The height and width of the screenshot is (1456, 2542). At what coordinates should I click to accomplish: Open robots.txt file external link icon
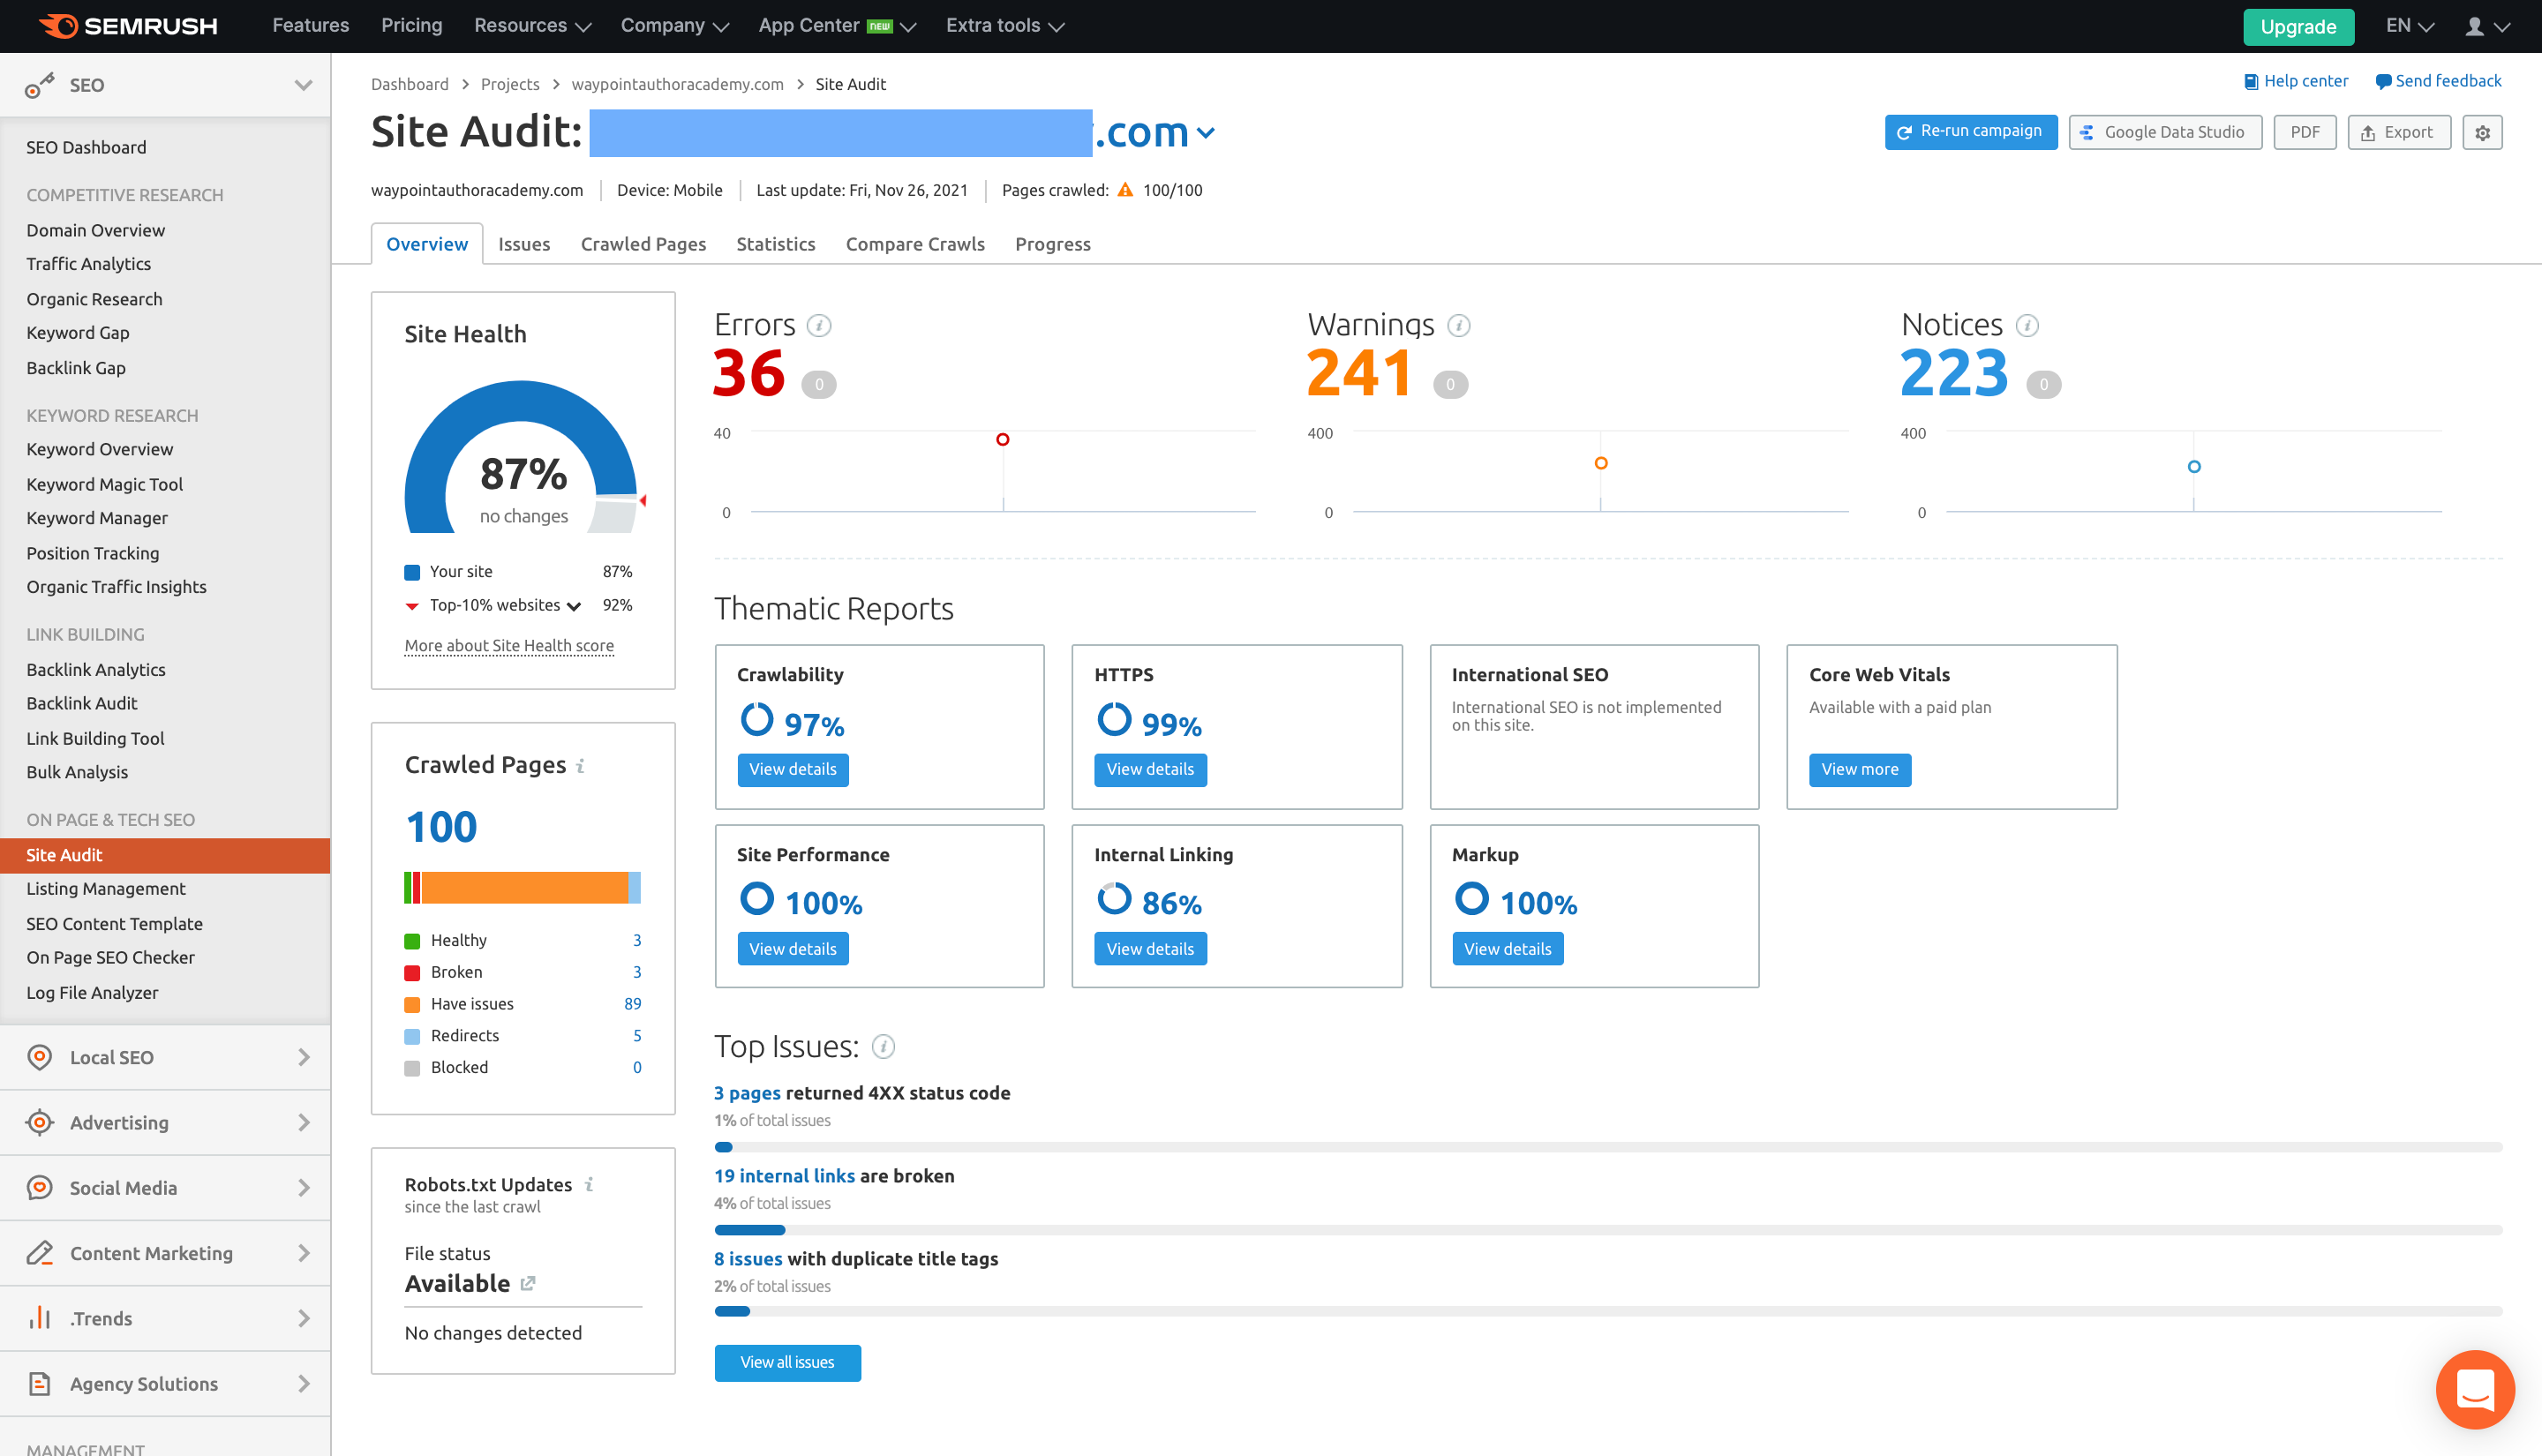(x=528, y=1283)
